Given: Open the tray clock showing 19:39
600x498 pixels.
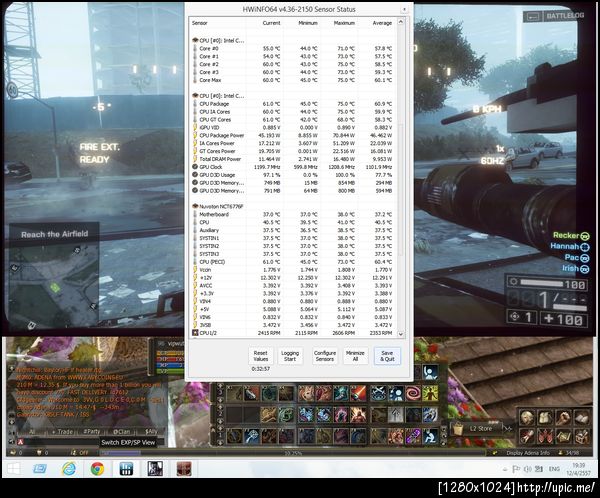Looking at the screenshot, I should [579, 469].
